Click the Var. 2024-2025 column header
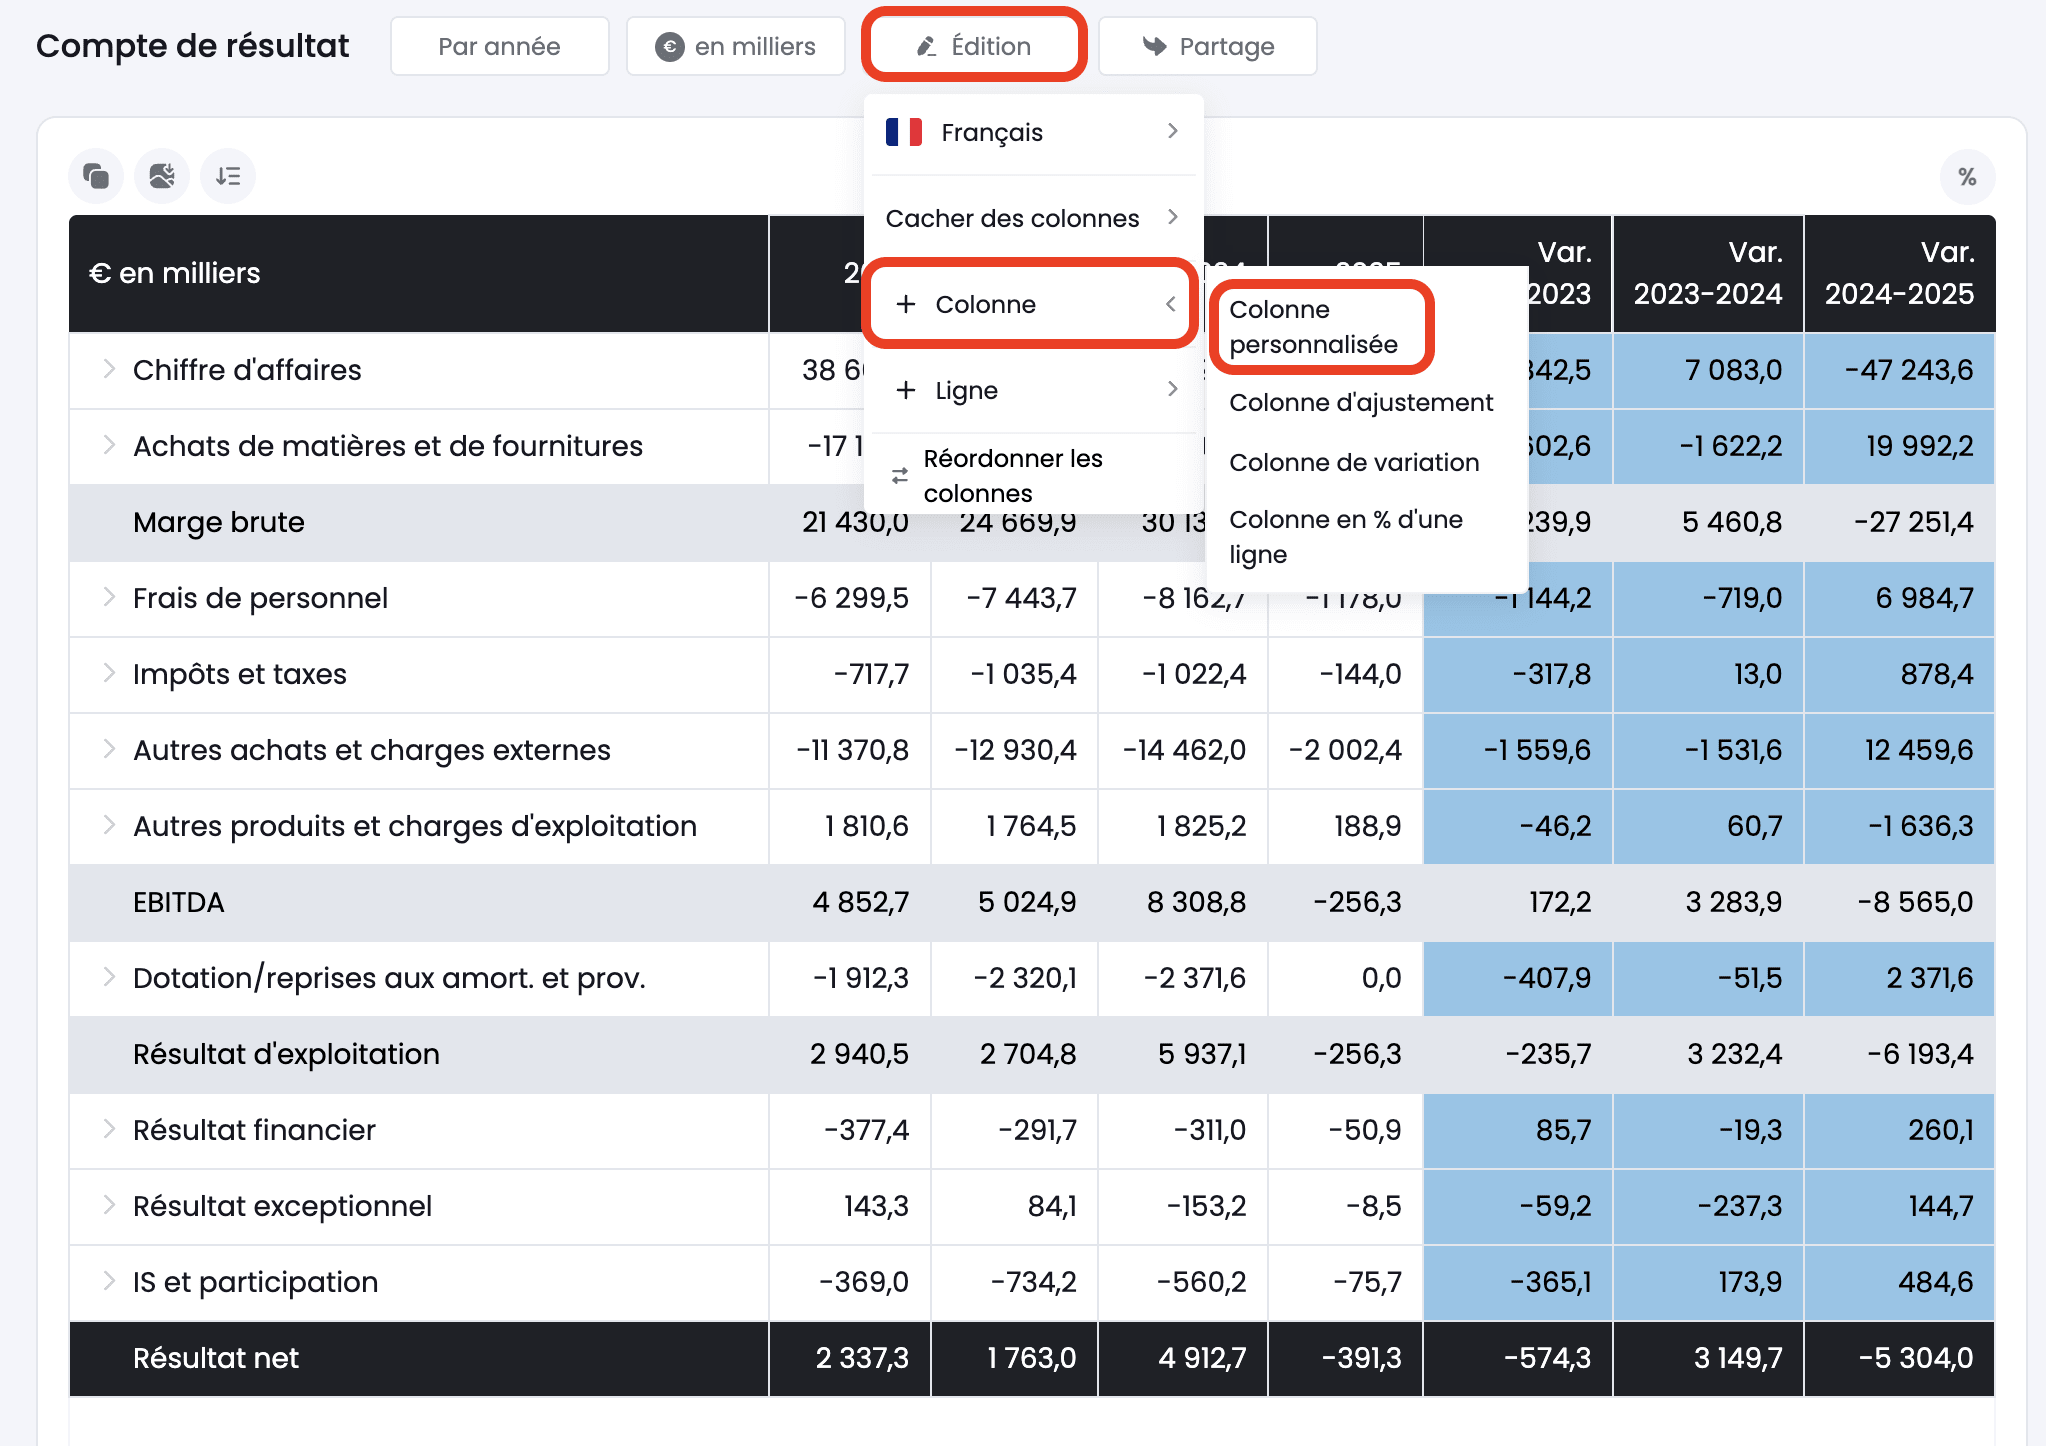This screenshot has width=2046, height=1446. (x=1899, y=273)
